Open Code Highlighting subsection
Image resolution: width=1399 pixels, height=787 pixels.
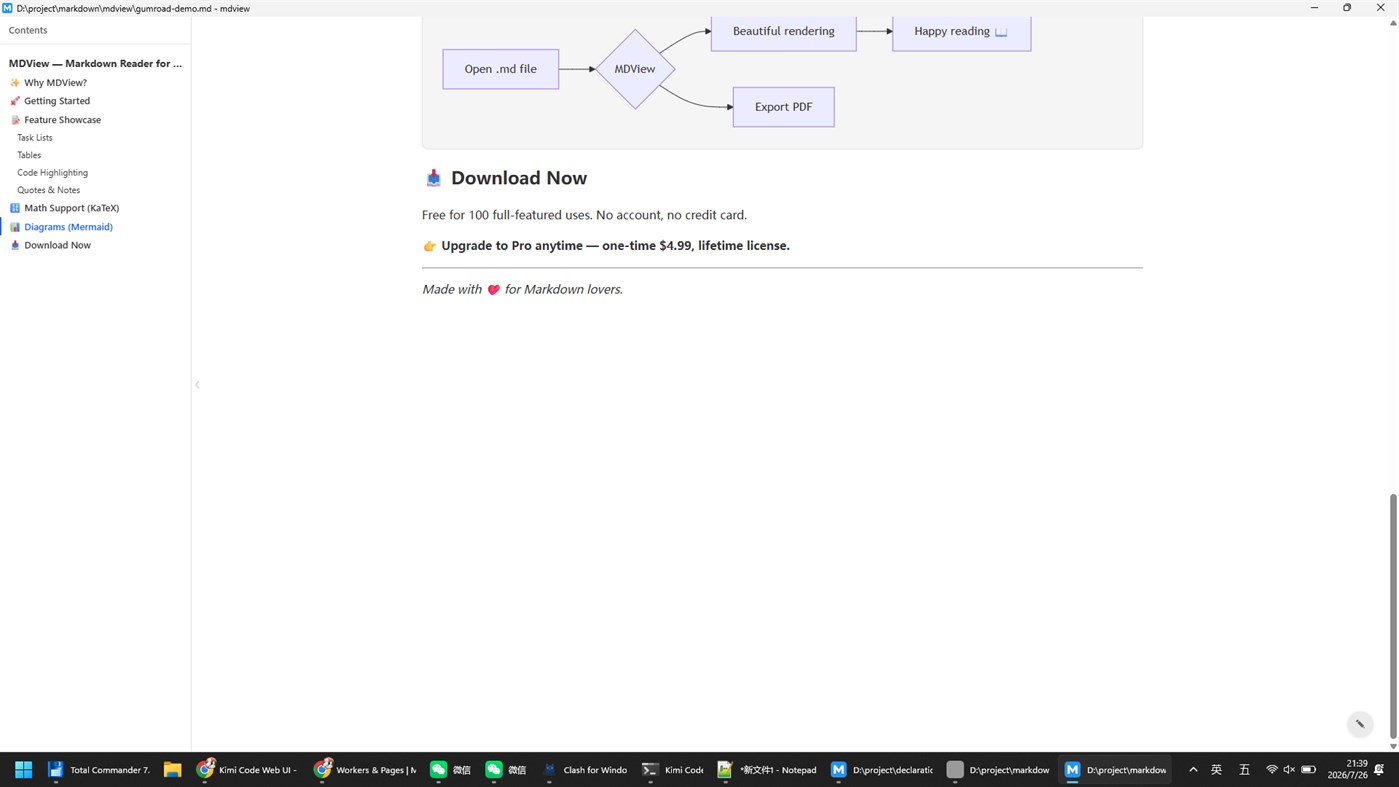tap(52, 173)
